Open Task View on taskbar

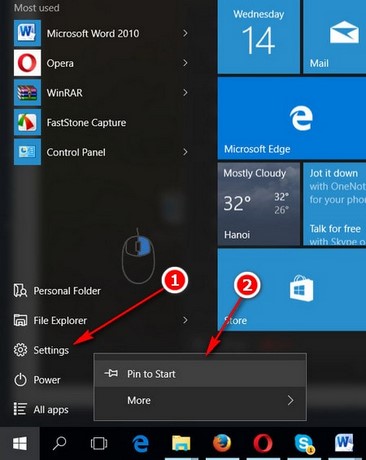tap(99, 443)
